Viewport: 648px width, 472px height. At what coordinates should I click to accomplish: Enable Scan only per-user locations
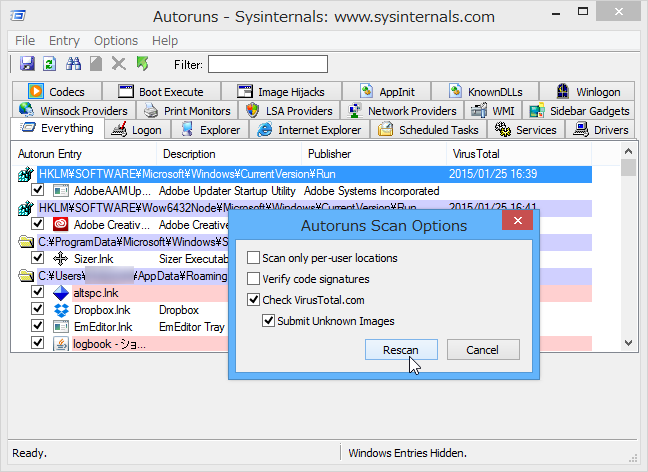point(253,258)
